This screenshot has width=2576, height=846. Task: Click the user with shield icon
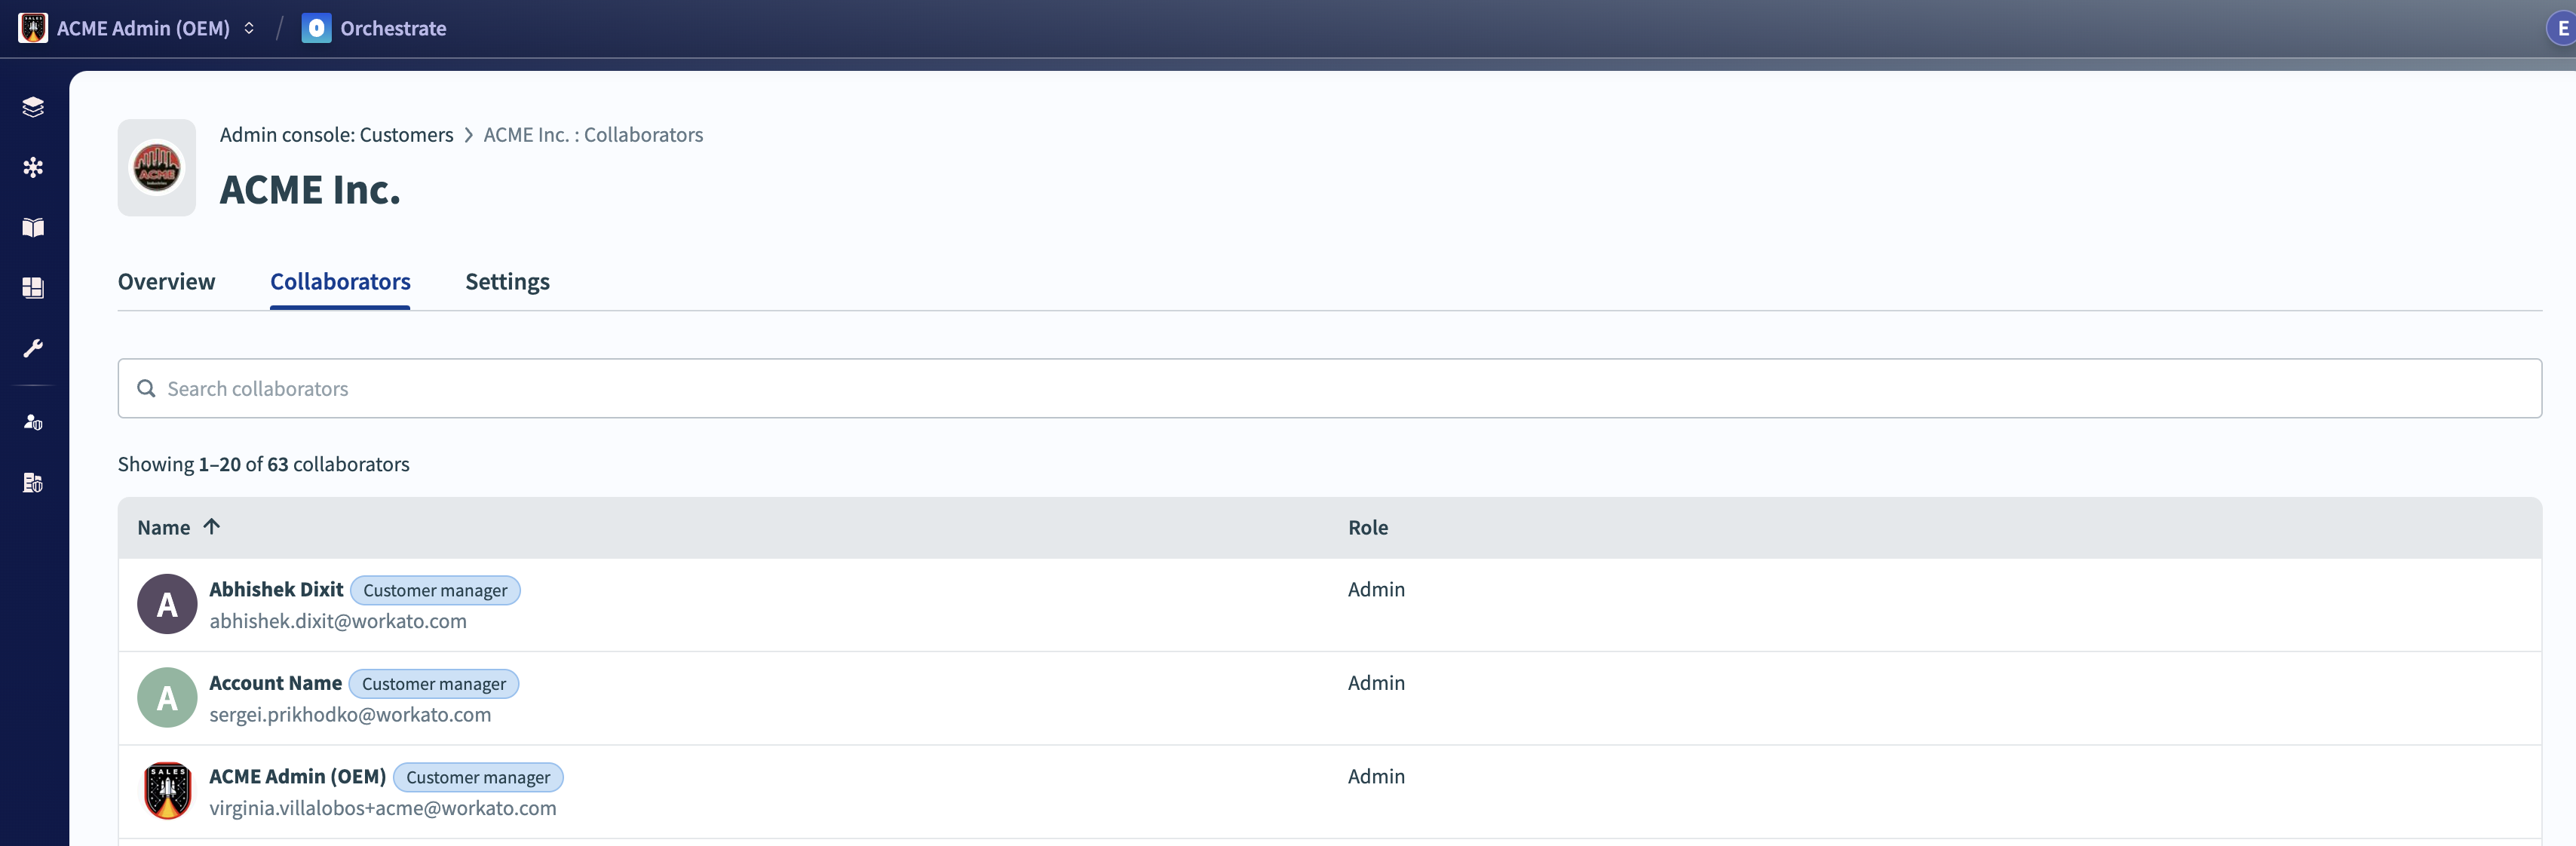[x=33, y=422]
